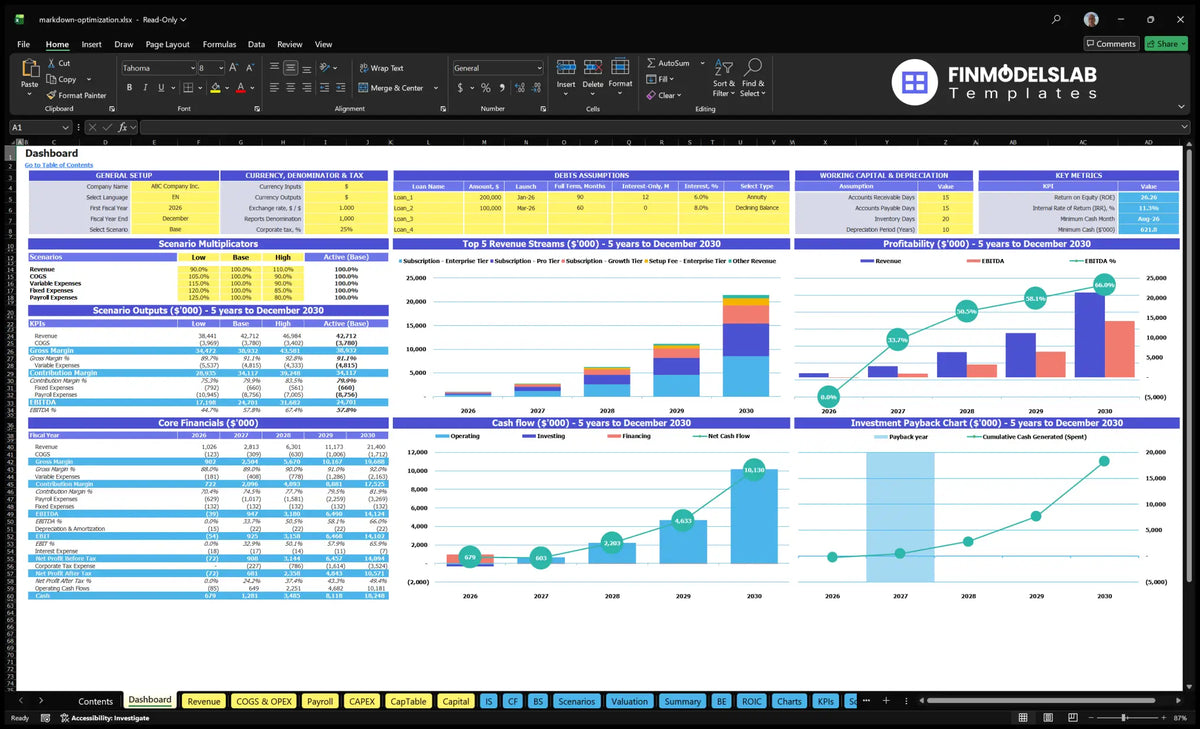Click the Copy icon
This screenshot has height=729, width=1200.
point(51,79)
